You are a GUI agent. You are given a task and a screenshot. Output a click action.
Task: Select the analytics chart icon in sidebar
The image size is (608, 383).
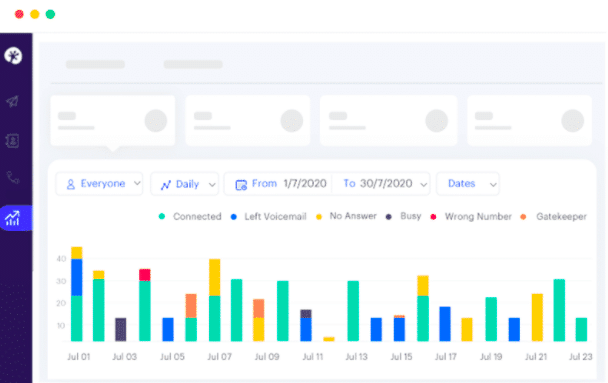pos(12,218)
